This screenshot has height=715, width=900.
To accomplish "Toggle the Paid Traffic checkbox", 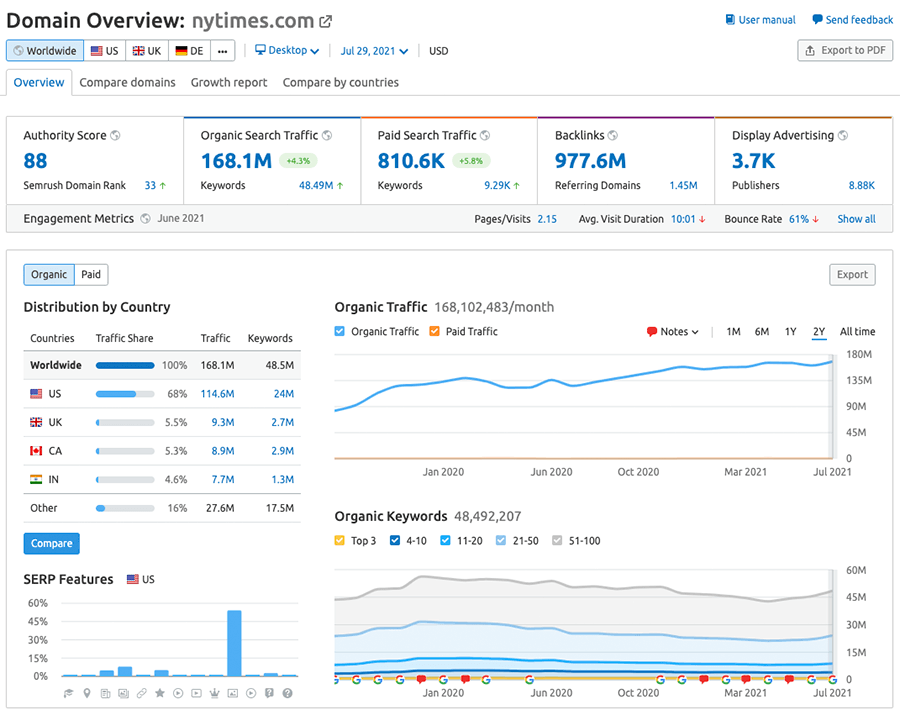I will 435,331.
